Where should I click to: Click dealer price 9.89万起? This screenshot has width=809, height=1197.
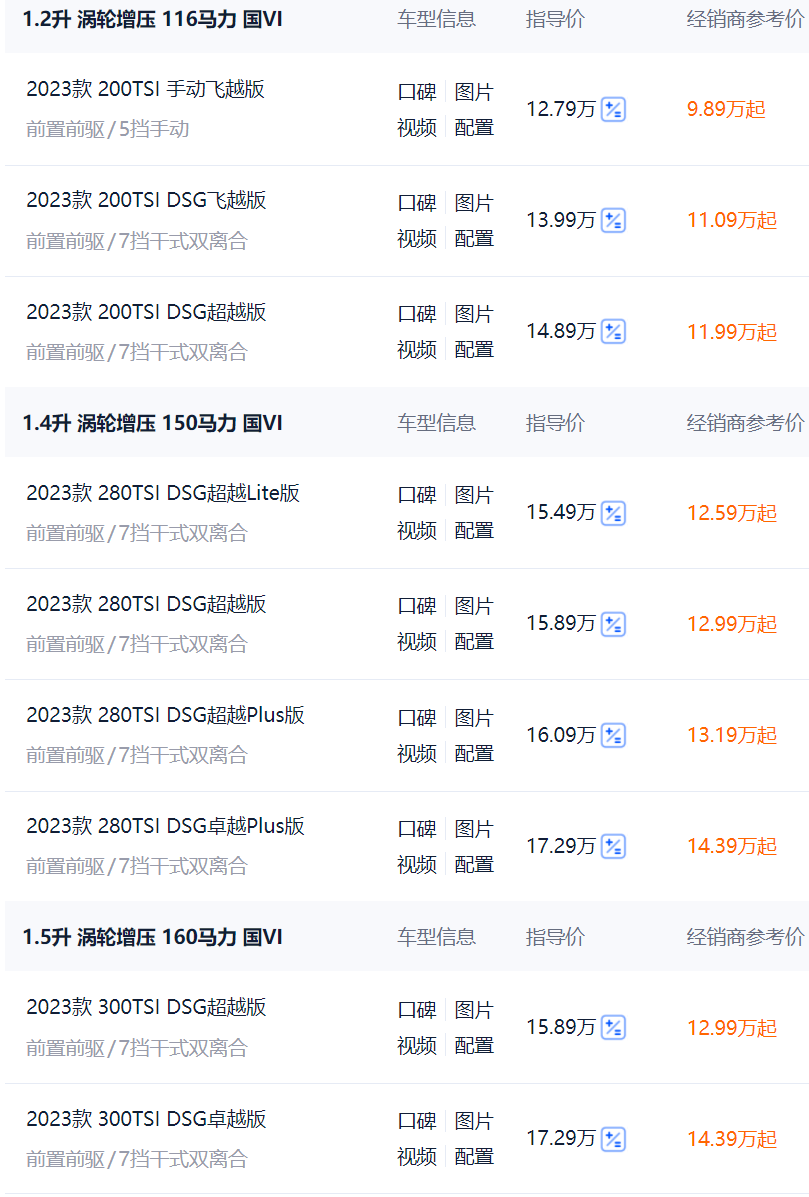point(726,109)
